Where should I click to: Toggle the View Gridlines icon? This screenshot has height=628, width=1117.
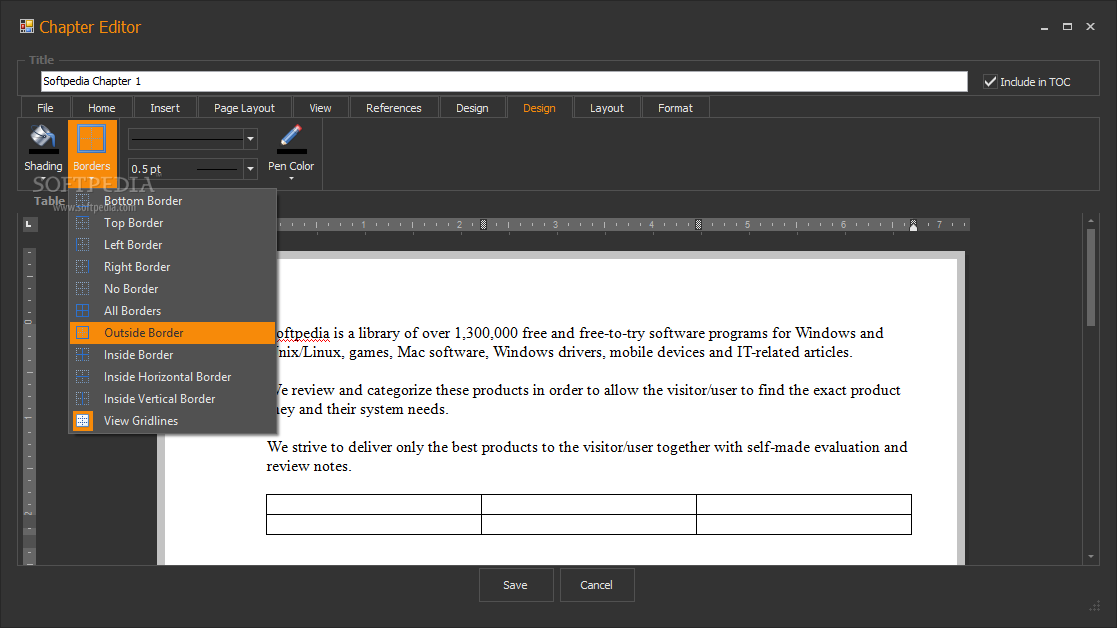[x=83, y=421]
